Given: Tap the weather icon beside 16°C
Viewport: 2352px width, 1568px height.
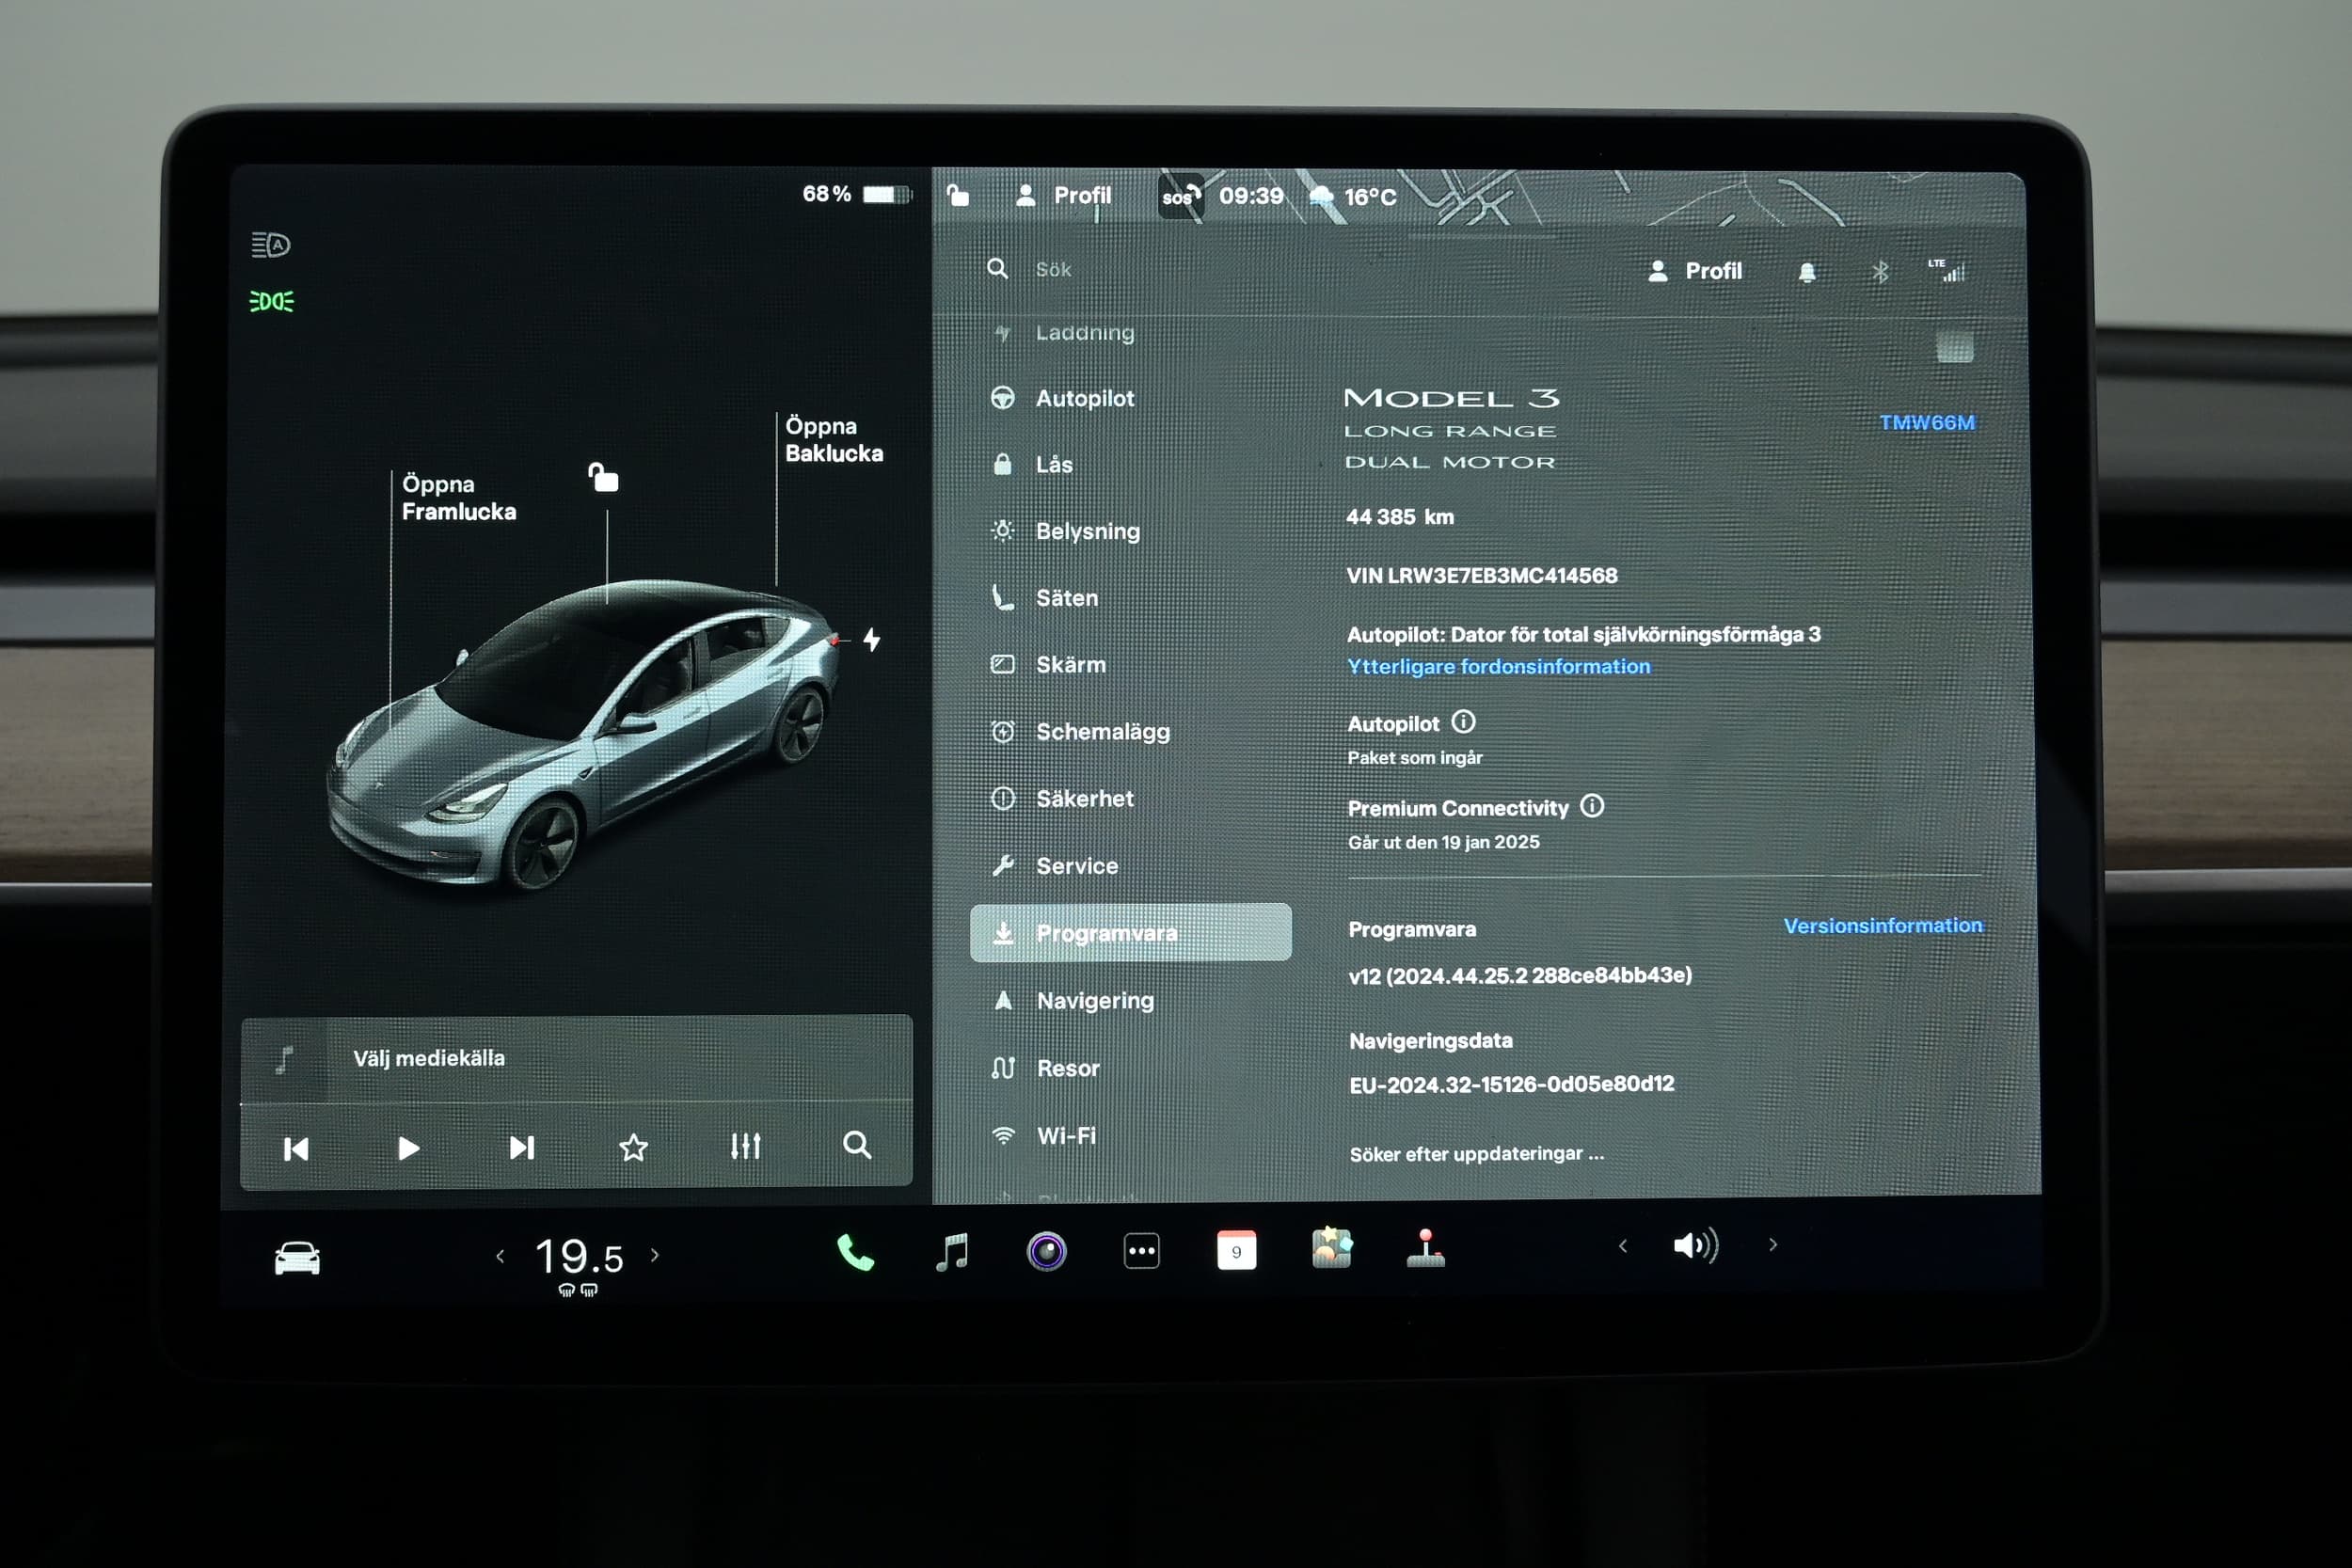Looking at the screenshot, I should [1321, 196].
